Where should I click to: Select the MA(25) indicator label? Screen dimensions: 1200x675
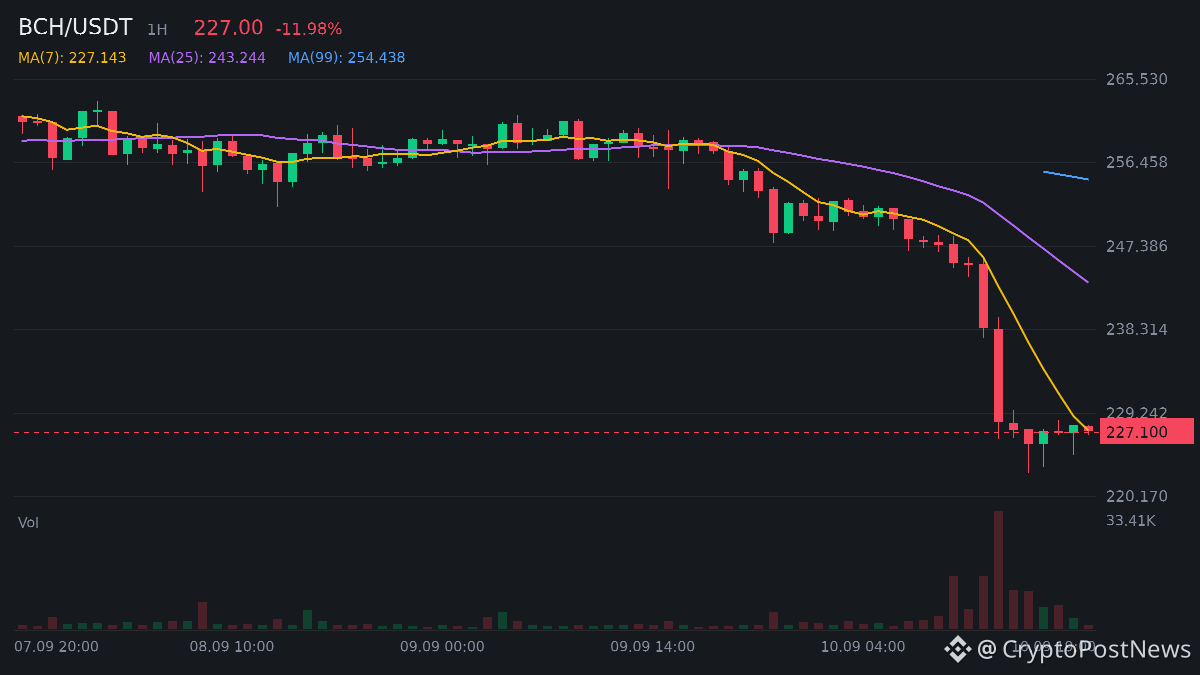[207, 58]
